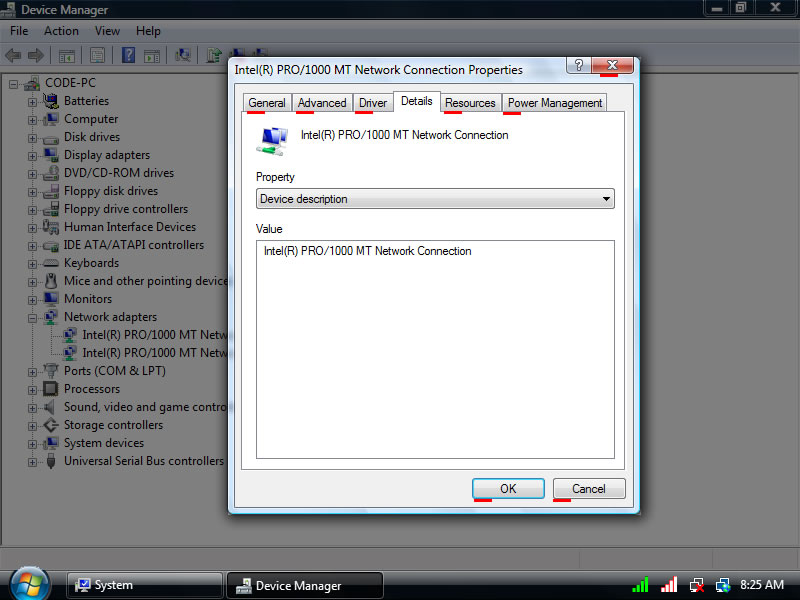
Task: Switch to the System taskbar window
Action: (x=144, y=585)
